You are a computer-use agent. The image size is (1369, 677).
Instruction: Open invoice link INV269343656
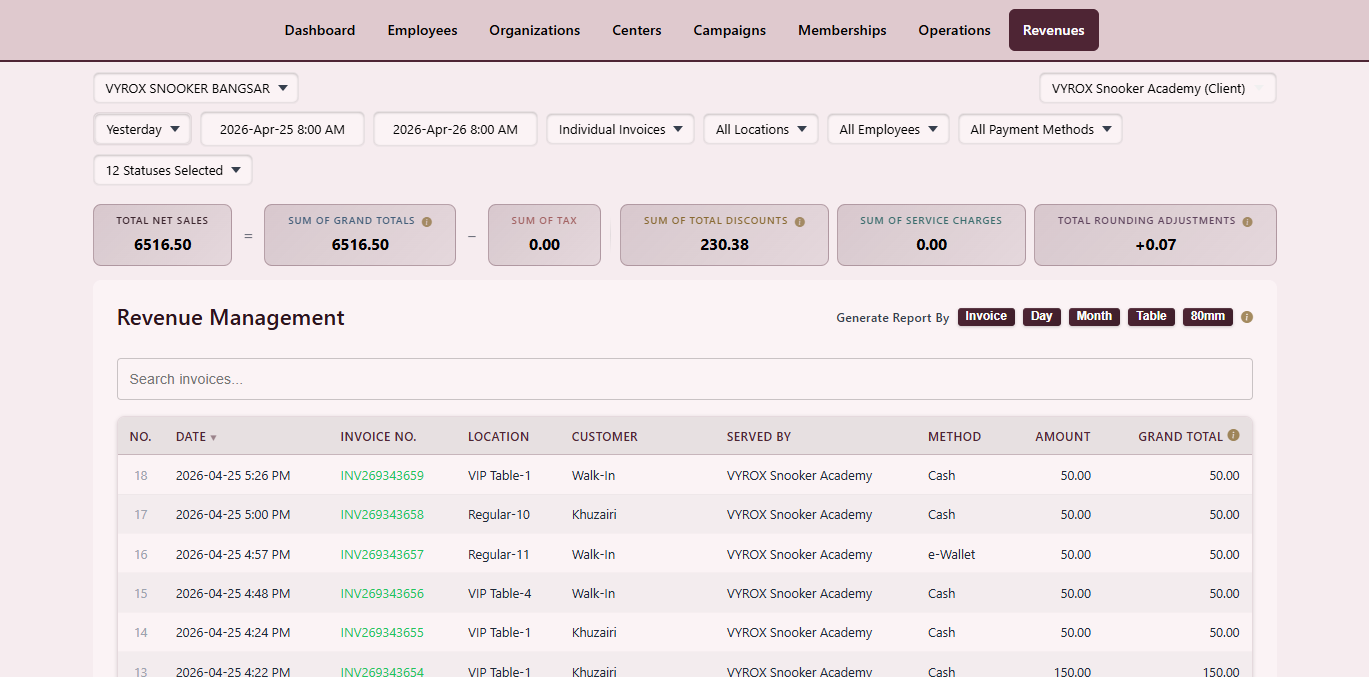(382, 594)
